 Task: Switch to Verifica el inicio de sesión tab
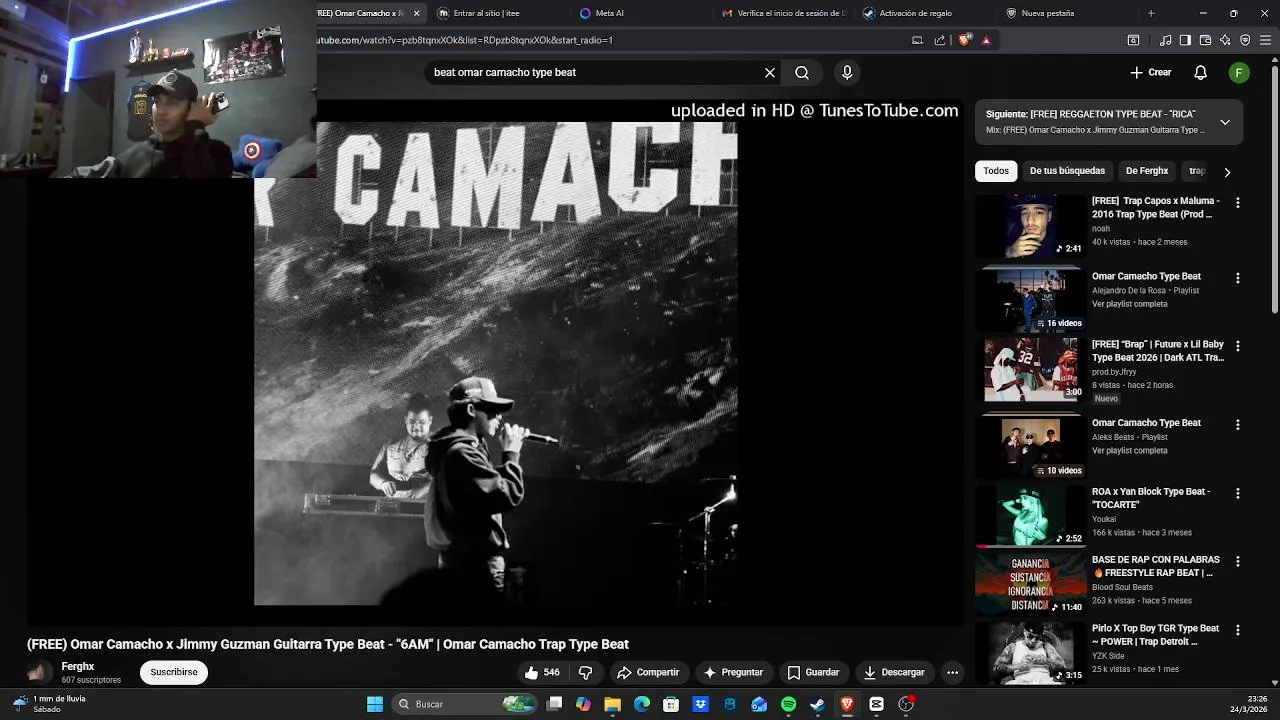(x=785, y=13)
